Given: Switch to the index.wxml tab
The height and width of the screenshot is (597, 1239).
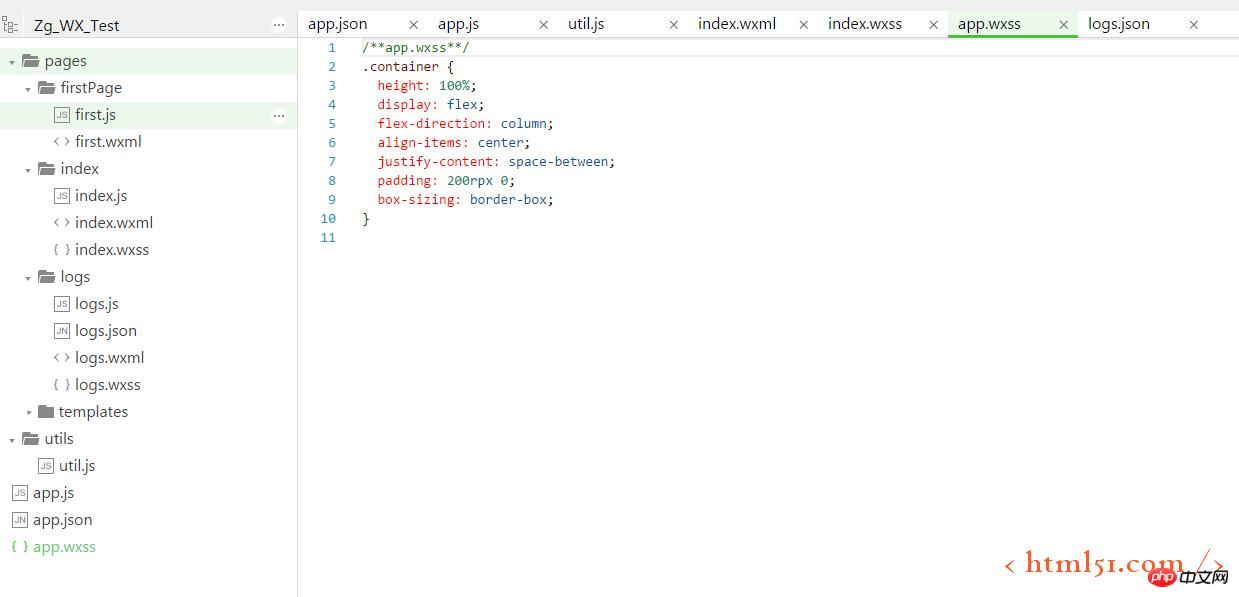Looking at the screenshot, I should click(736, 24).
